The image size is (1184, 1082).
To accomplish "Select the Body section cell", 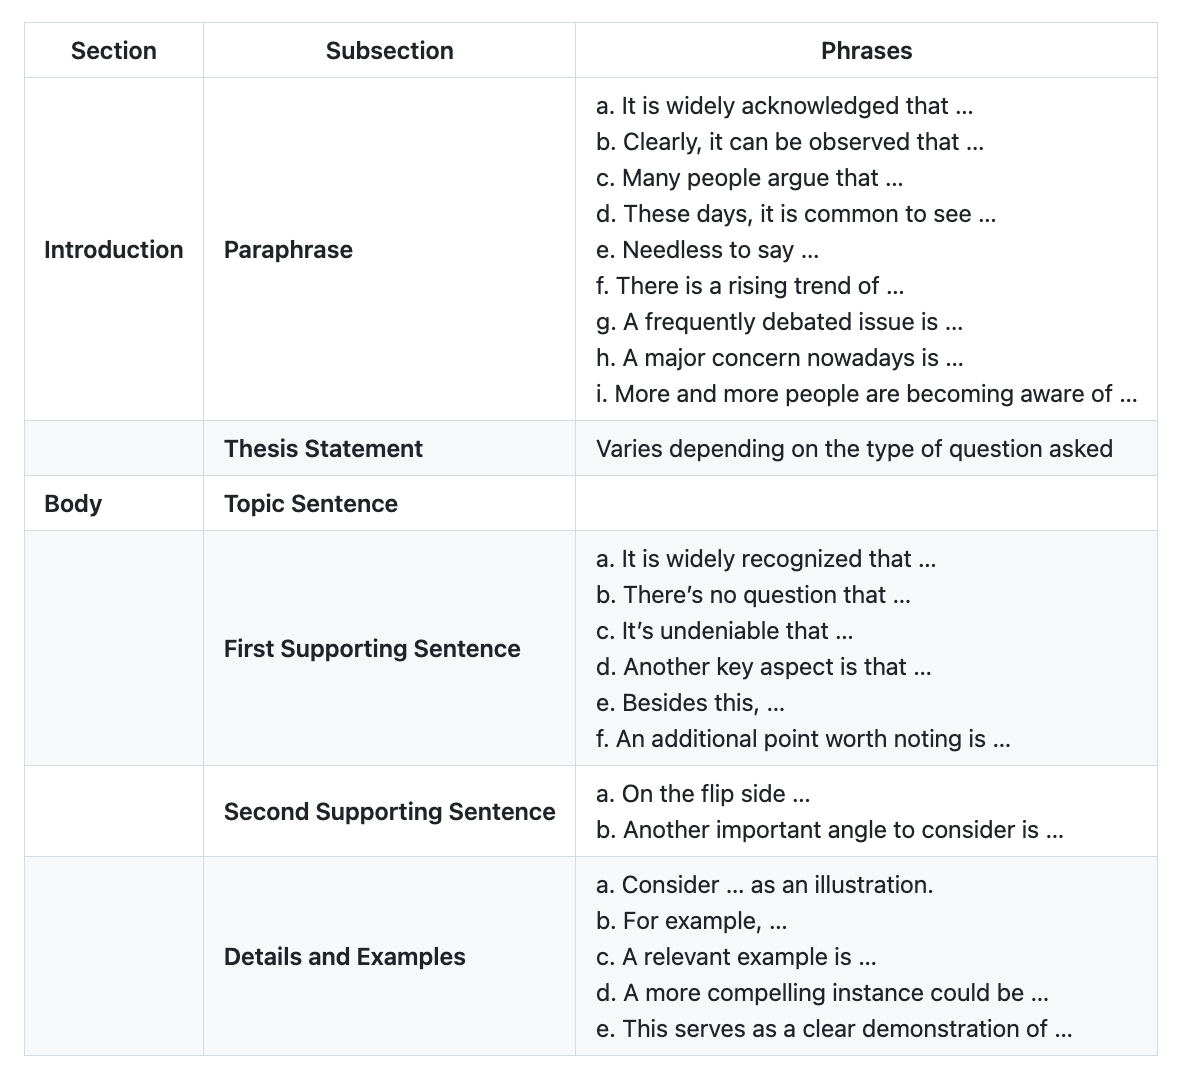I will [73, 504].
